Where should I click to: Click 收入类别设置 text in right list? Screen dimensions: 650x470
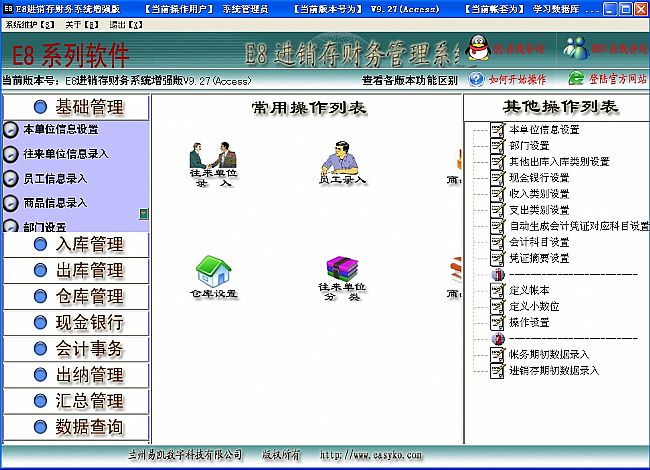click(539, 194)
